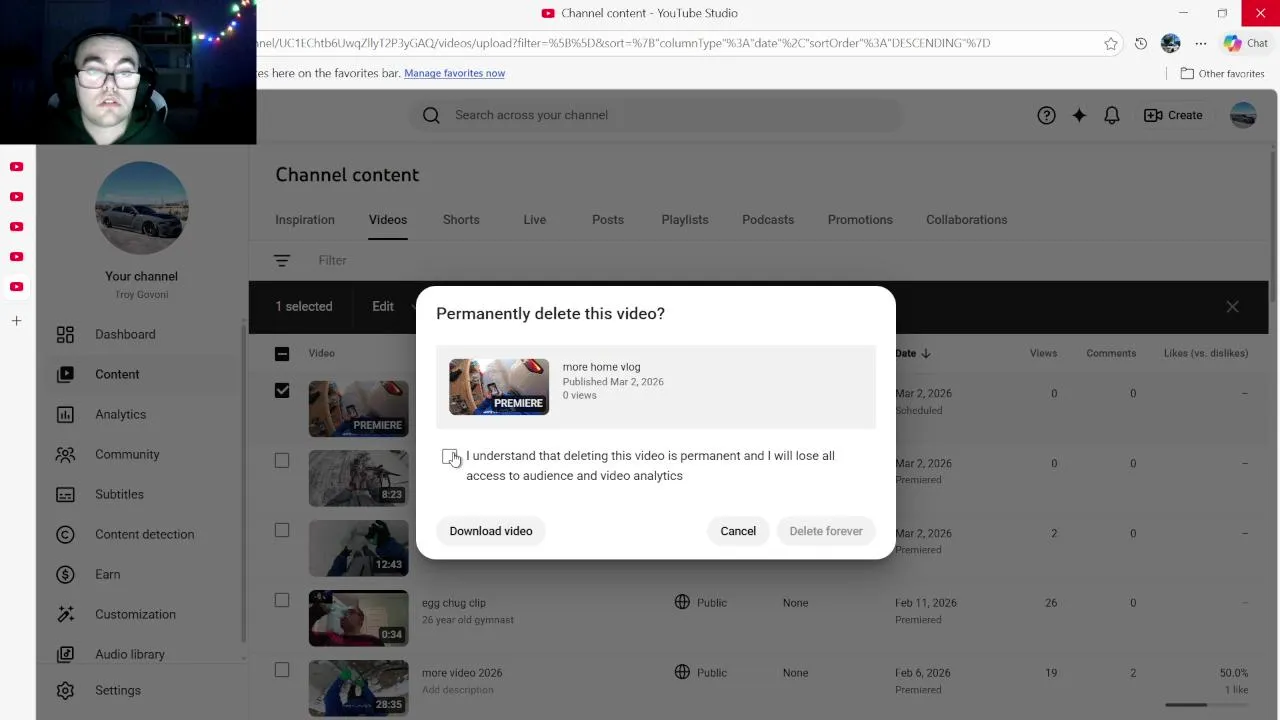
Task: Open the notifications bell
Action: pos(1112,115)
